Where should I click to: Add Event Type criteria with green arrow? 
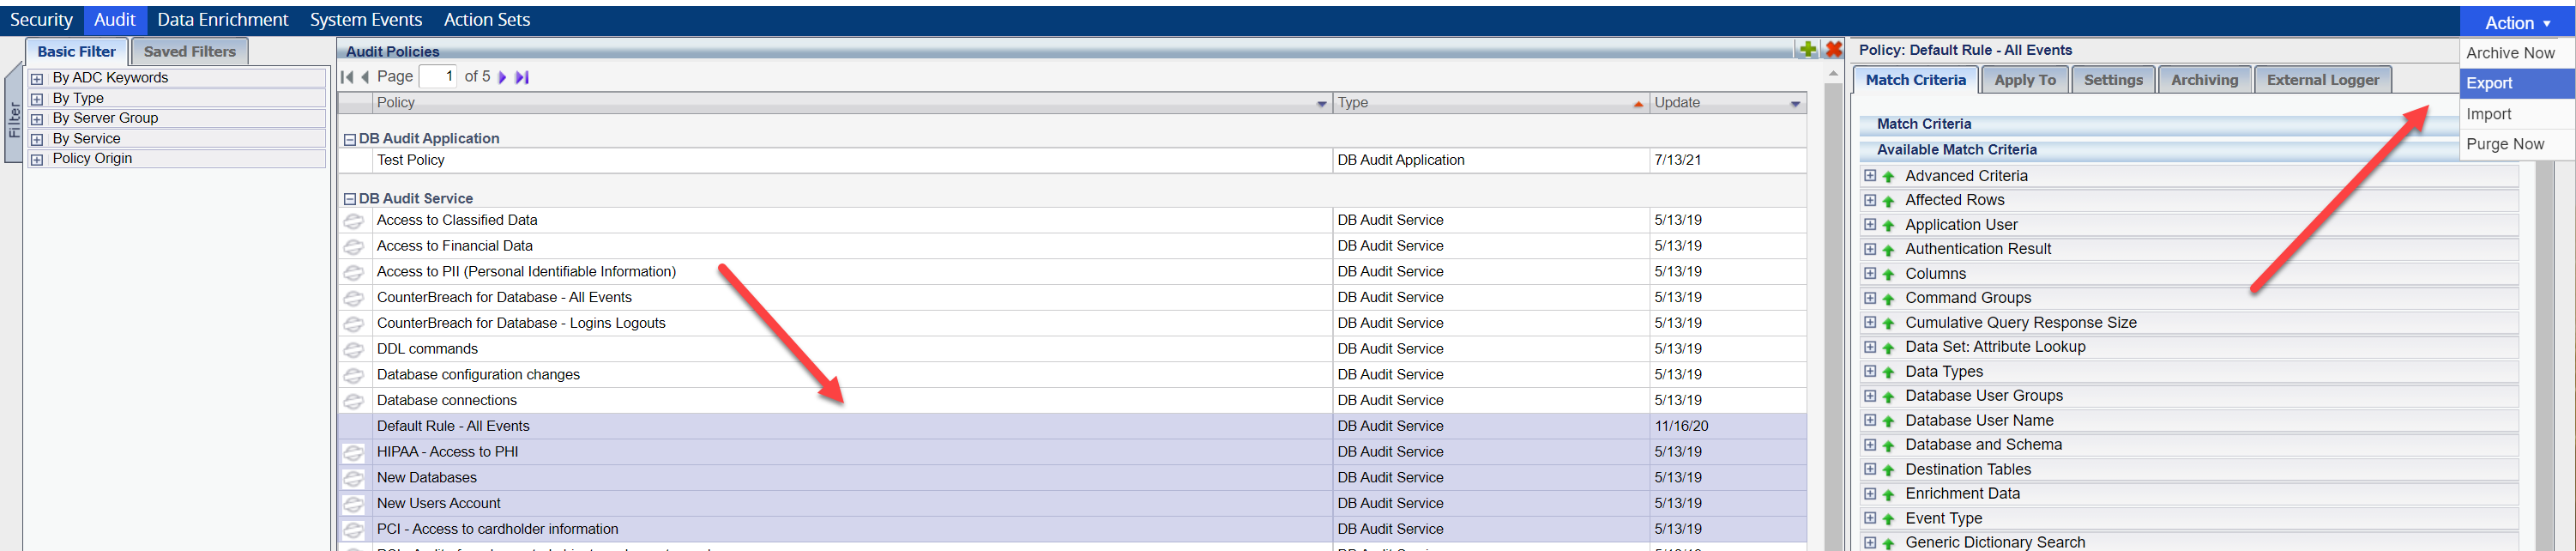(1888, 520)
